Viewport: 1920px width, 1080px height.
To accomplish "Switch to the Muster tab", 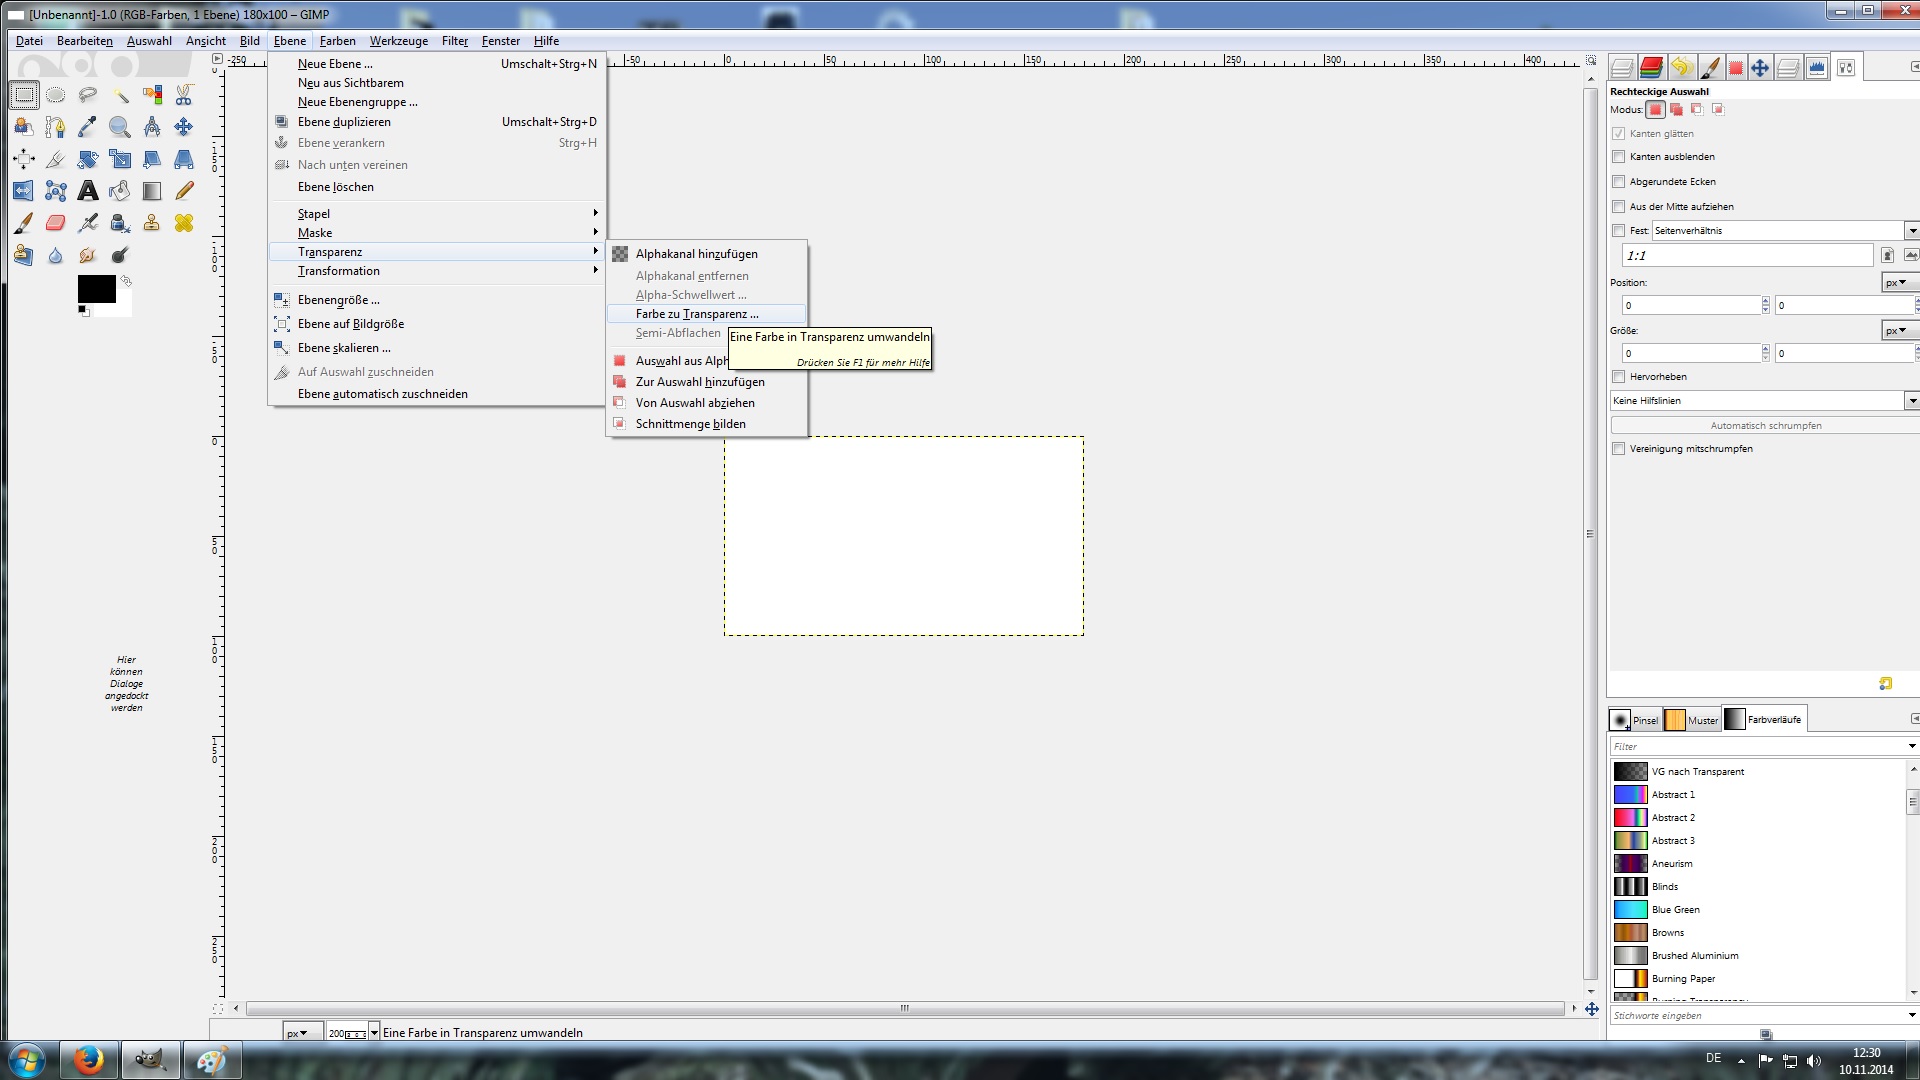I will [1692, 720].
